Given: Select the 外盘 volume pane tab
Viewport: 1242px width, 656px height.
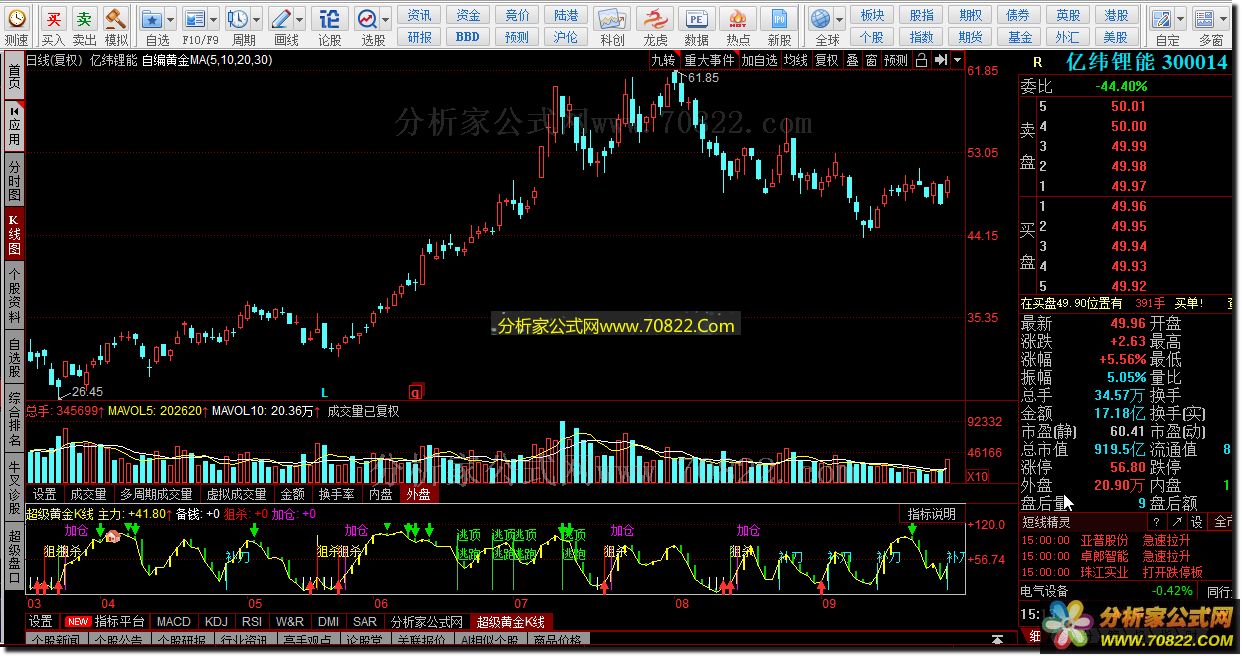Looking at the screenshot, I should pyautogui.click(x=417, y=494).
